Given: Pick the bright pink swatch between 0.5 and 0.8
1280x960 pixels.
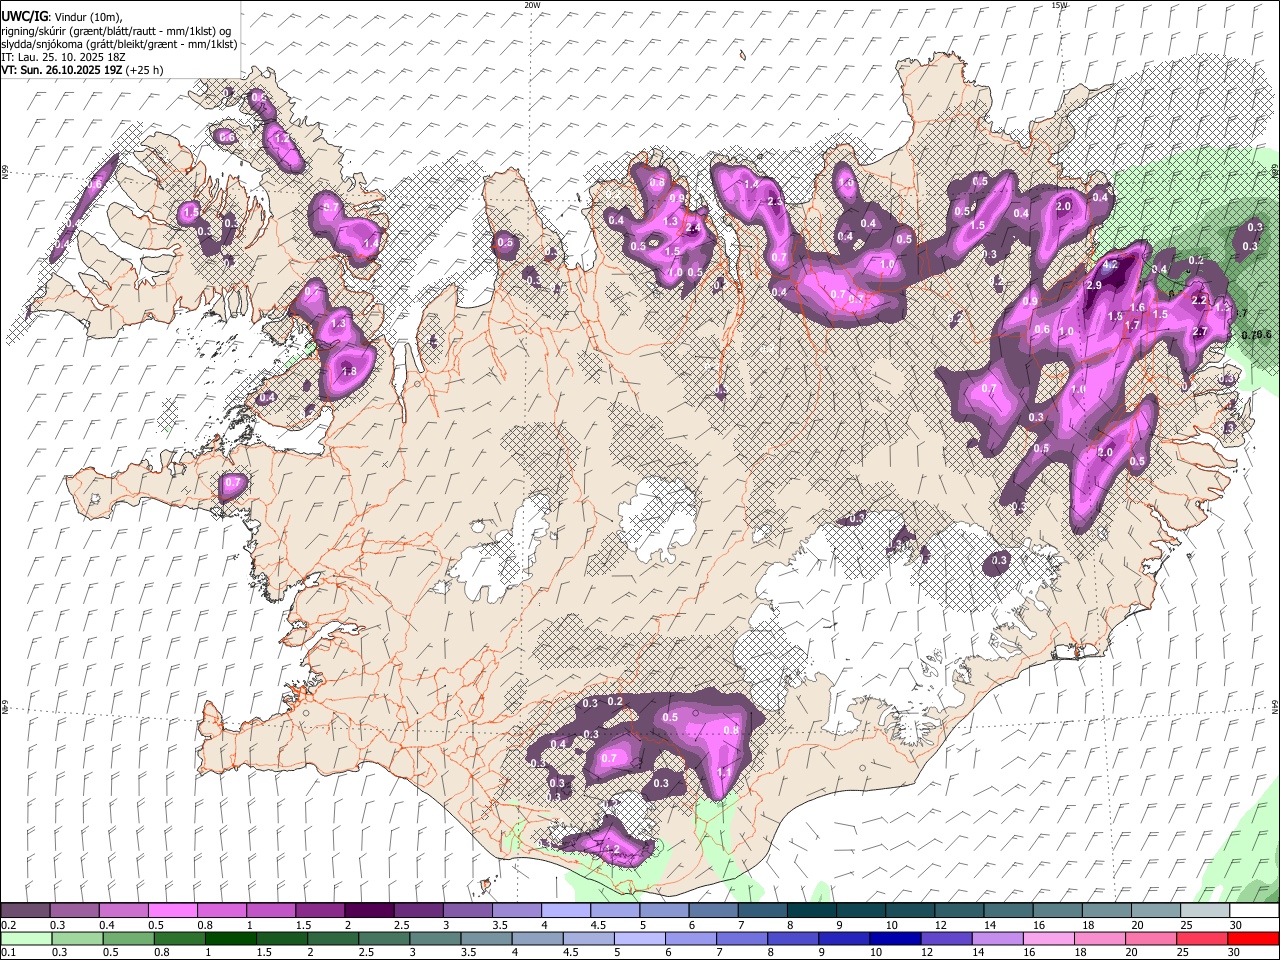Looking at the screenshot, I should click(172, 910).
